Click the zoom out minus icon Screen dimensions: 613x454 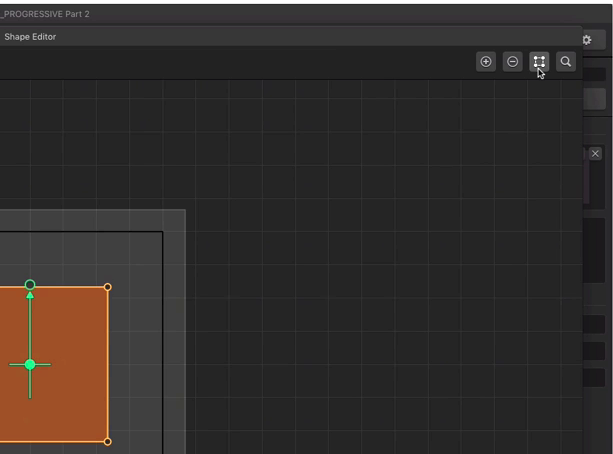pos(512,62)
